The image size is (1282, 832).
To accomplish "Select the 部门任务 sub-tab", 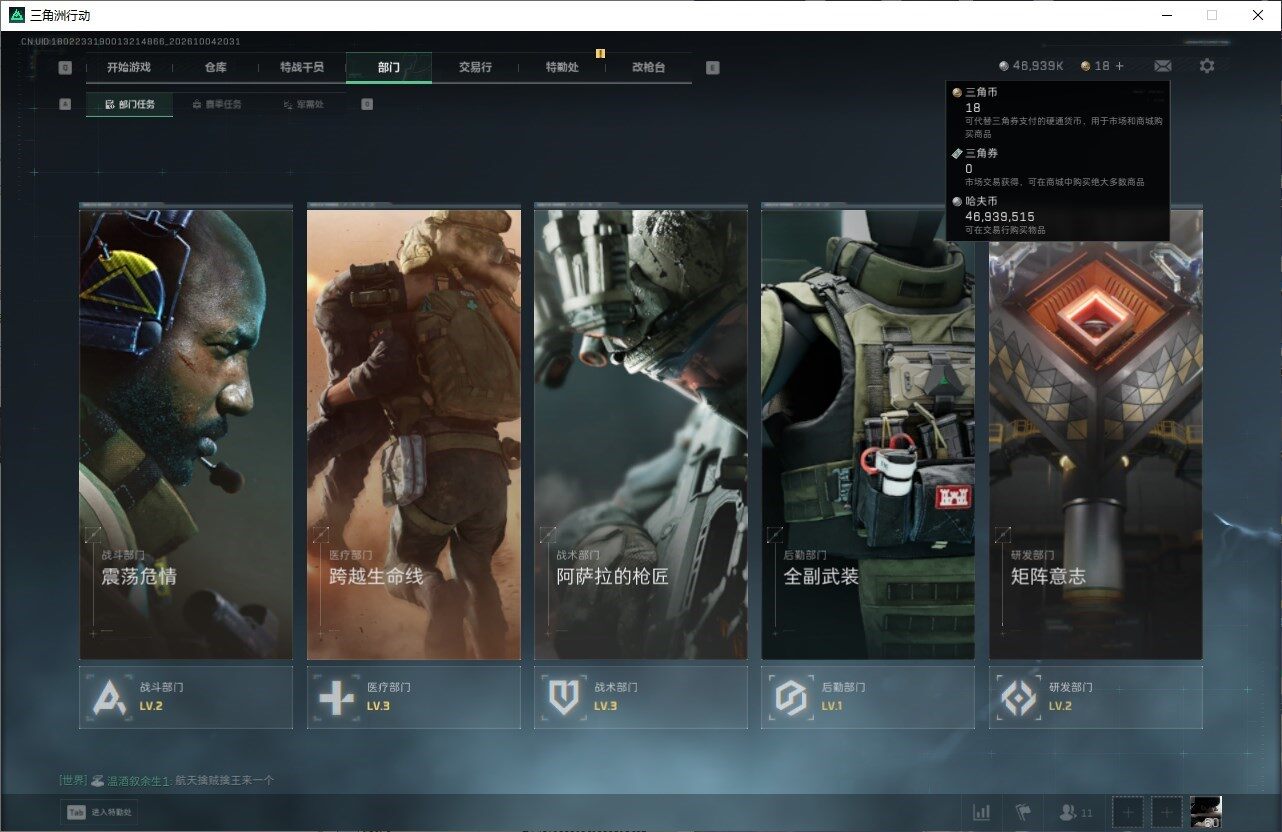I will click(x=129, y=104).
